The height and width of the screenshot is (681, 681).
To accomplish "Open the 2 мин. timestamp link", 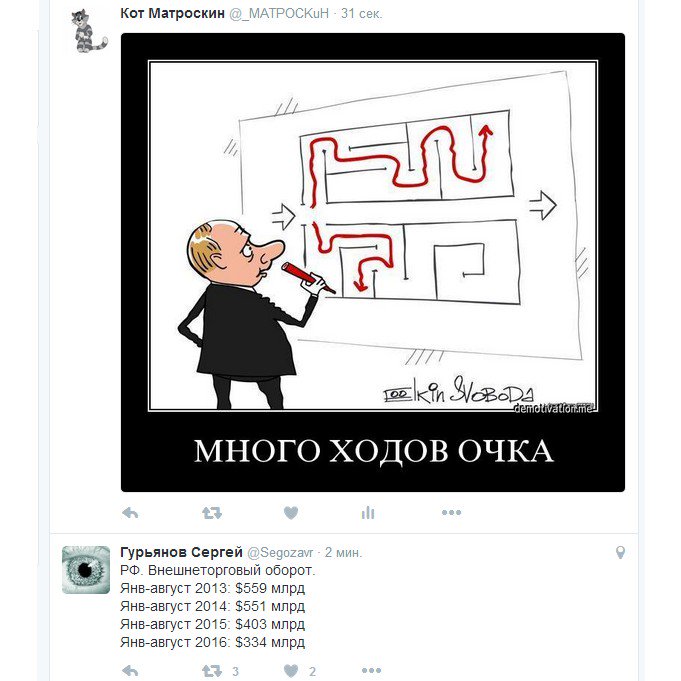I will [x=343, y=553].
